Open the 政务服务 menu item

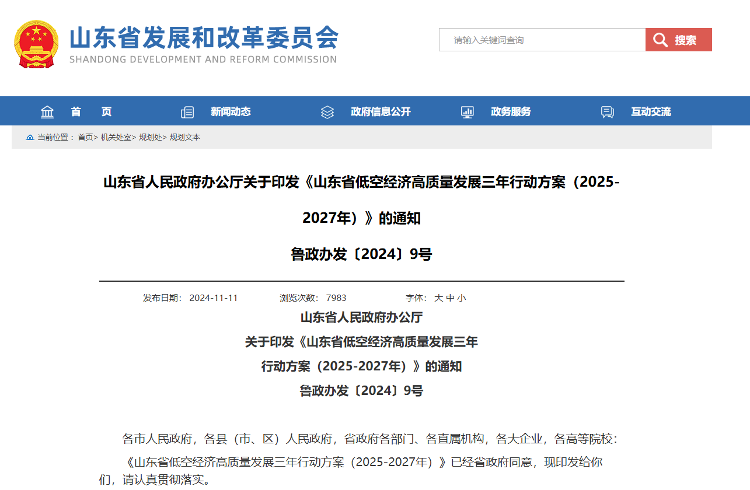point(511,111)
